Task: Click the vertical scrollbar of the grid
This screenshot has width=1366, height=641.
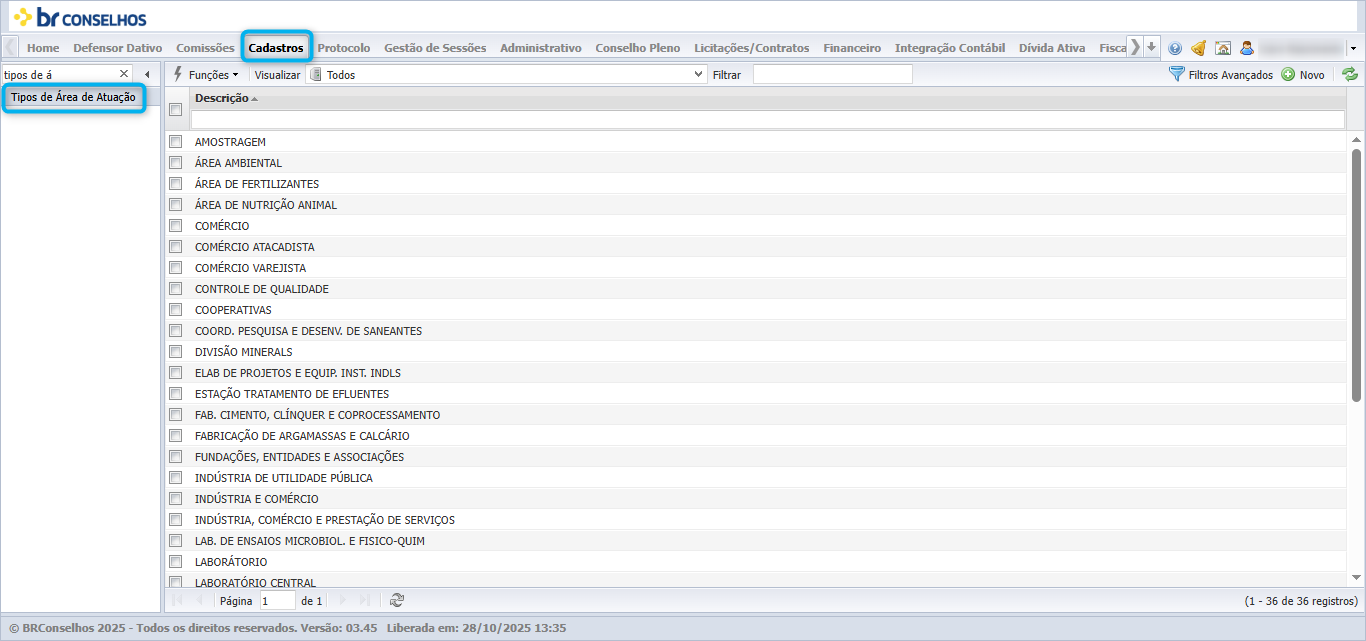Action: point(1356,275)
